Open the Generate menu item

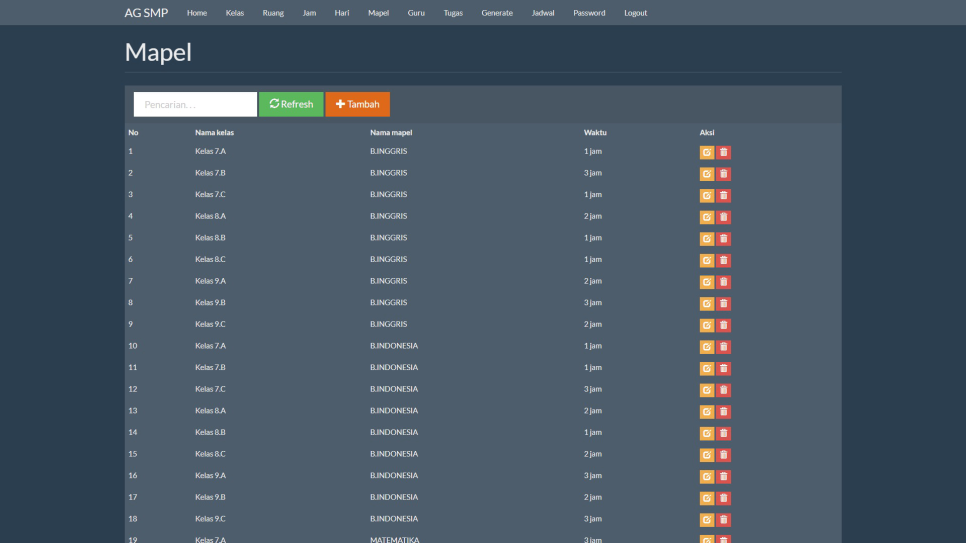[x=497, y=13]
